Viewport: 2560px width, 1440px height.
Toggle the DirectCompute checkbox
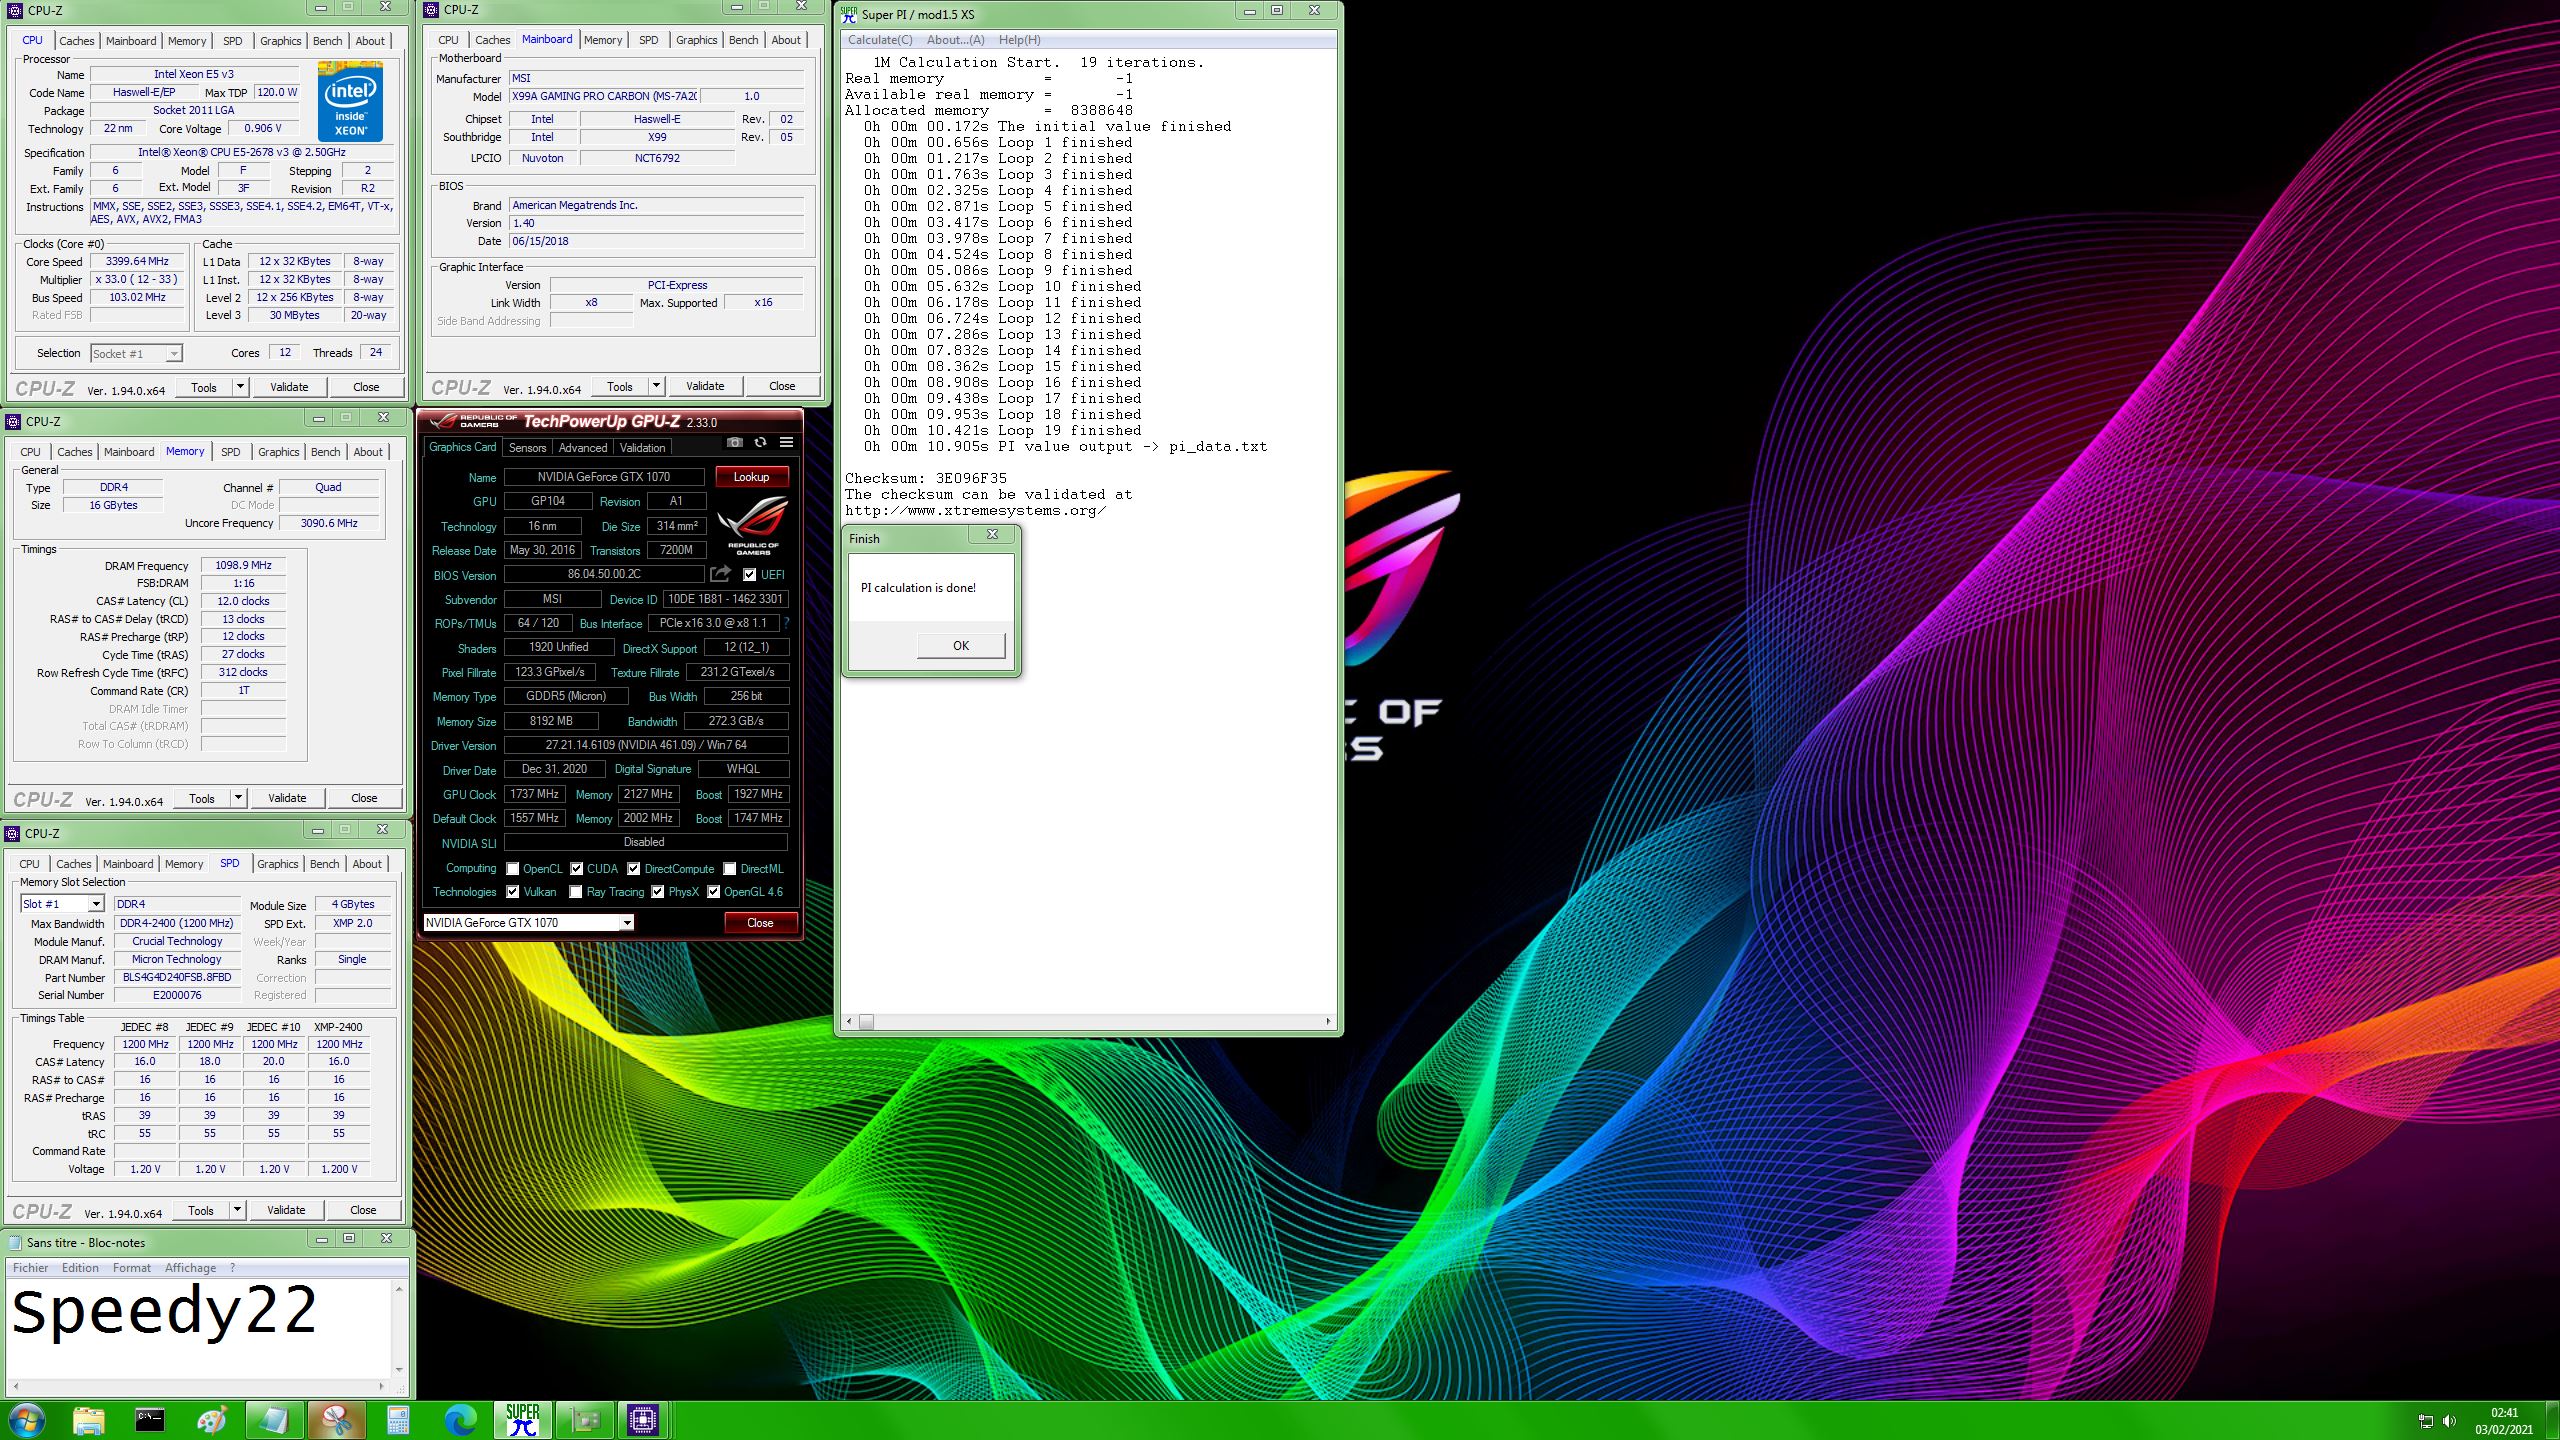coord(634,869)
